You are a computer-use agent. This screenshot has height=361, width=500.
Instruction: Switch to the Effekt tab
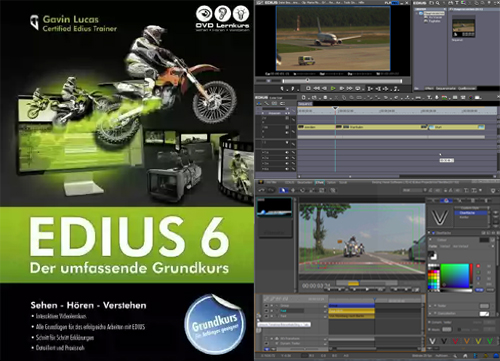pyautogui.click(x=429, y=88)
